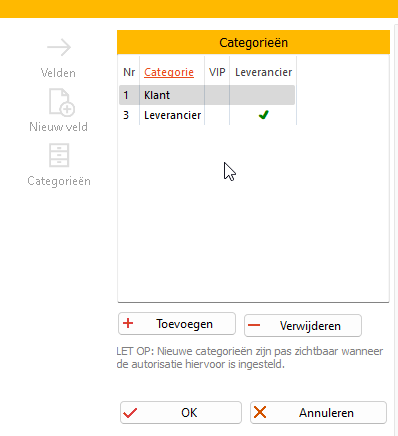The width and height of the screenshot is (398, 436).
Task: Cancel the dialog with Annuleren
Action: pyautogui.click(x=318, y=413)
